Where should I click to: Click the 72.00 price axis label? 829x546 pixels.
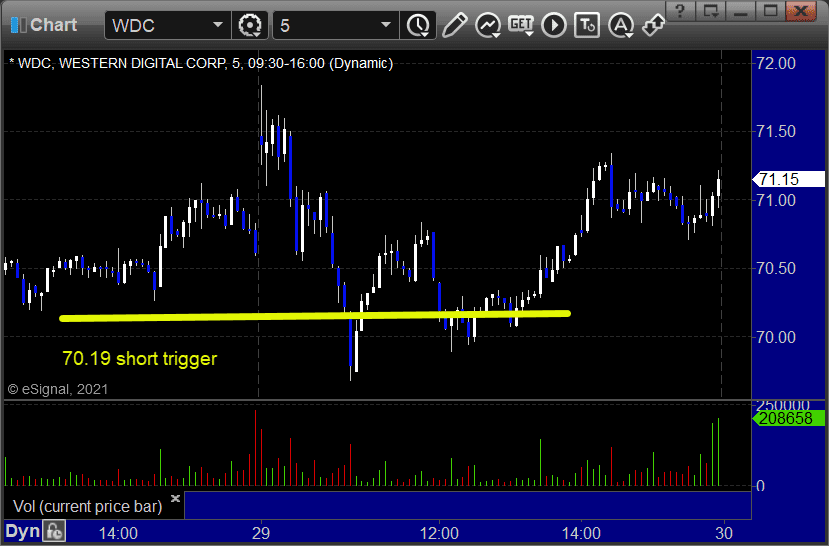tap(776, 63)
